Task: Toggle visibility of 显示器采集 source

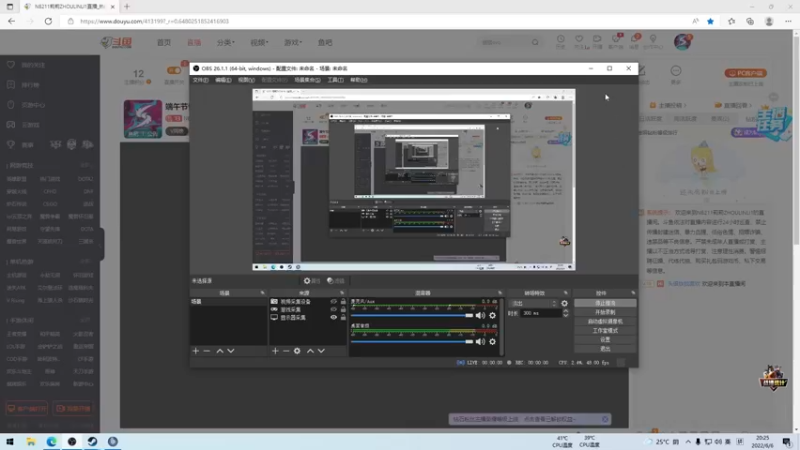Action: tap(334, 317)
